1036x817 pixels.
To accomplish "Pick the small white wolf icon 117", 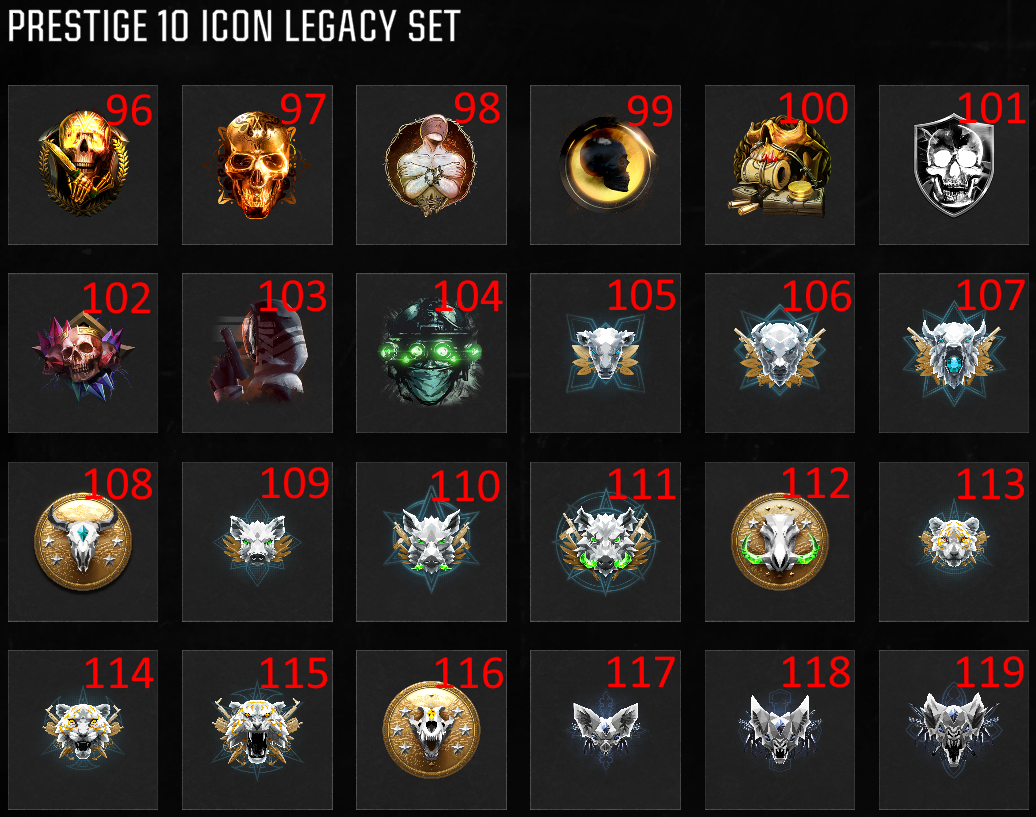I will point(605,730).
